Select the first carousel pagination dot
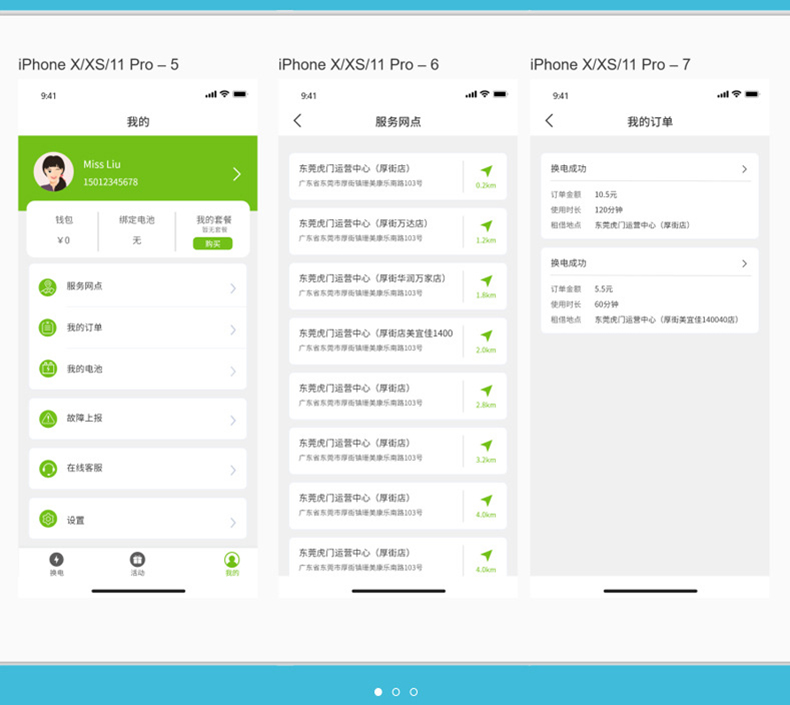The width and height of the screenshot is (790, 705). point(378,692)
